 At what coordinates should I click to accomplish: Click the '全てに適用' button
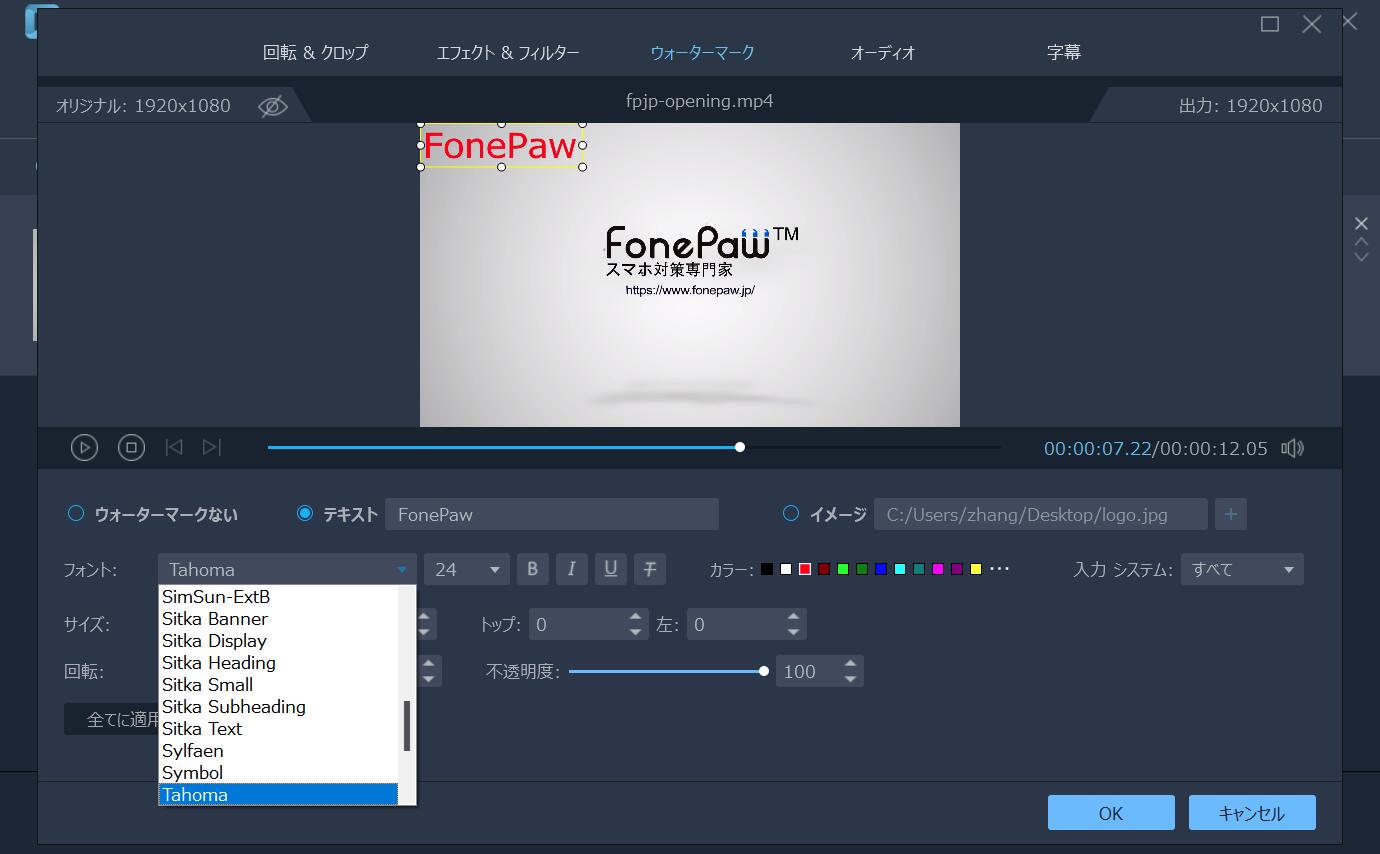click(x=112, y=719)
